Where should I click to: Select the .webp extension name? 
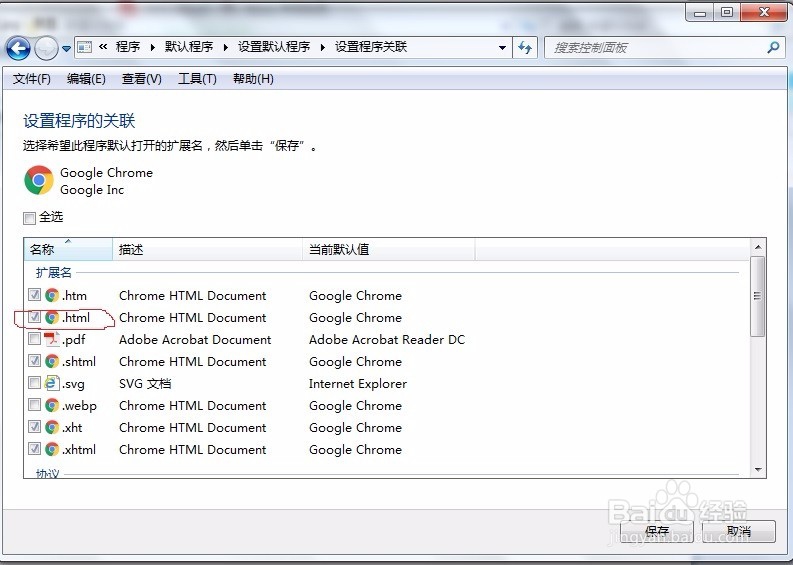coord(79,406)
